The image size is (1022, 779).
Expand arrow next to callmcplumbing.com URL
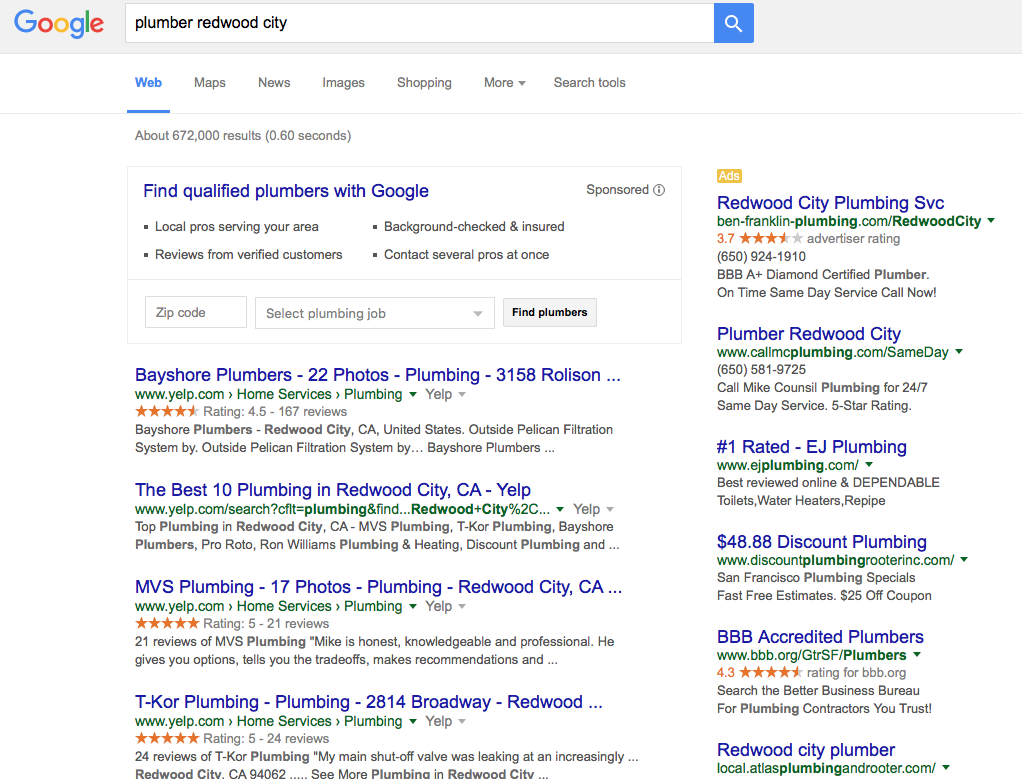[959, 352]
